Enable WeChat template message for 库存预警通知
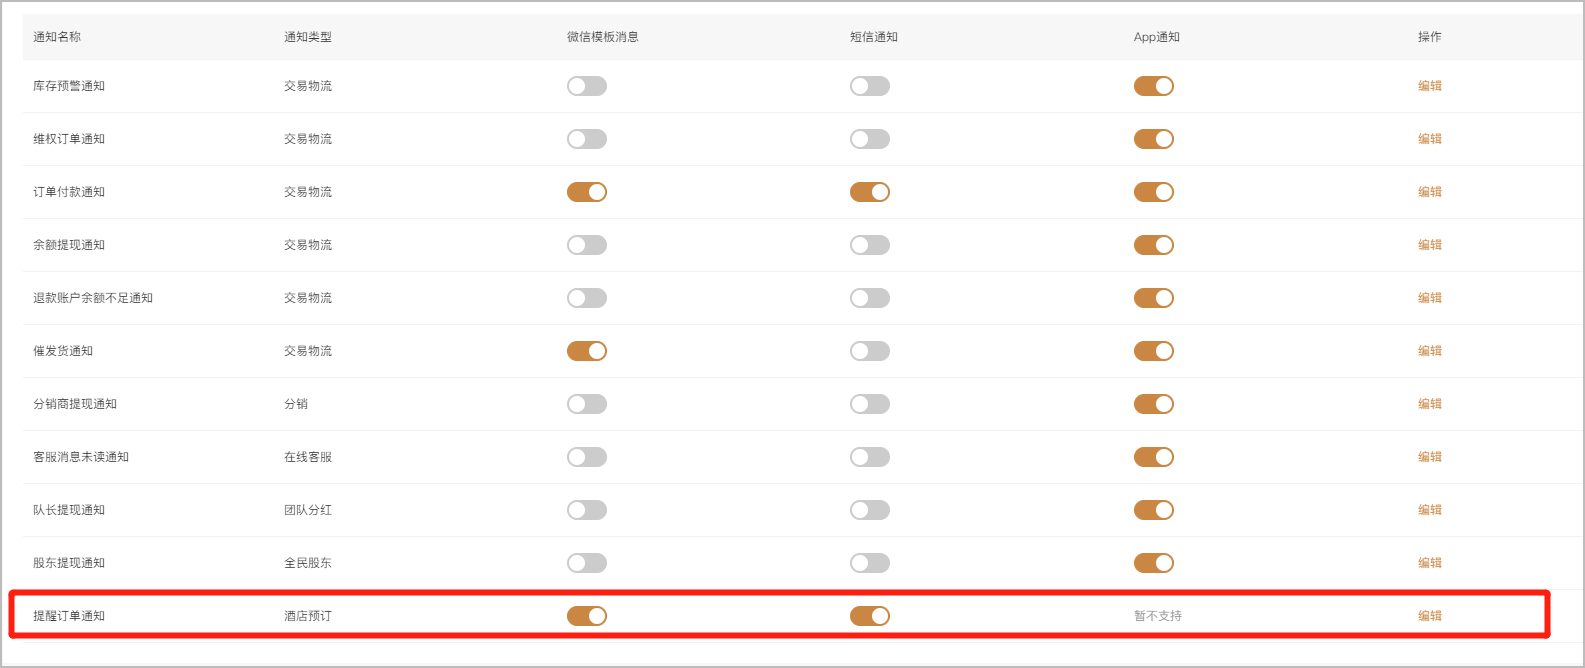The height and width of the screenshot is (668, 1585). 587,86
